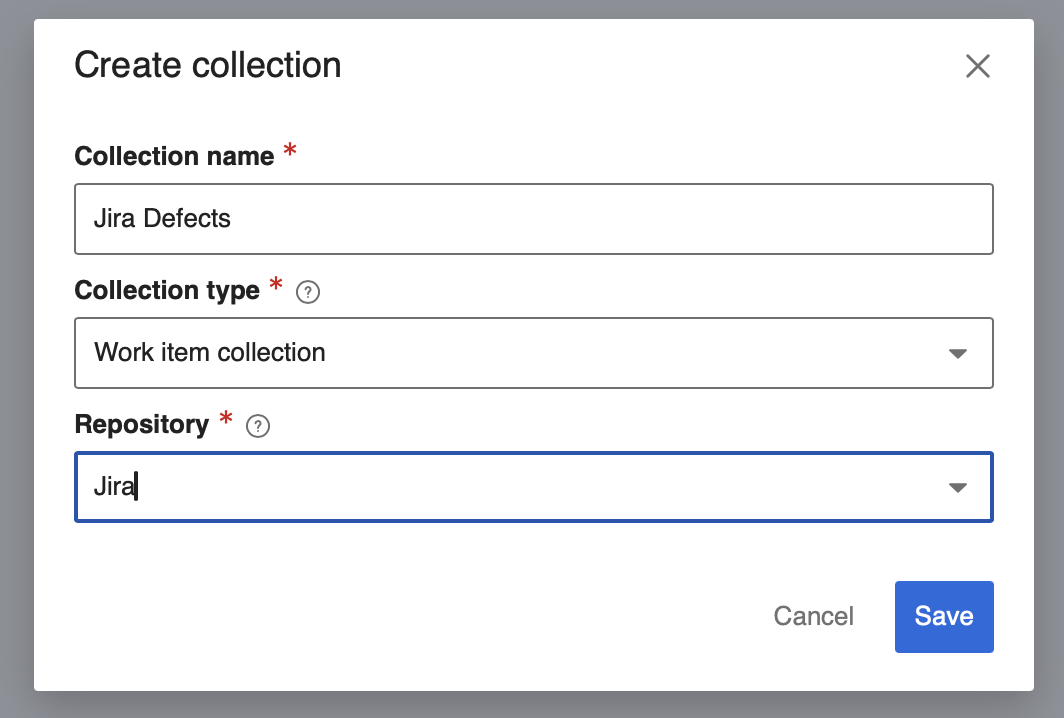Viewport: 1064px width, 718px height.
Task: Click the Create collection dialog title
Action: pyautogui.click(x=207, y=64)
